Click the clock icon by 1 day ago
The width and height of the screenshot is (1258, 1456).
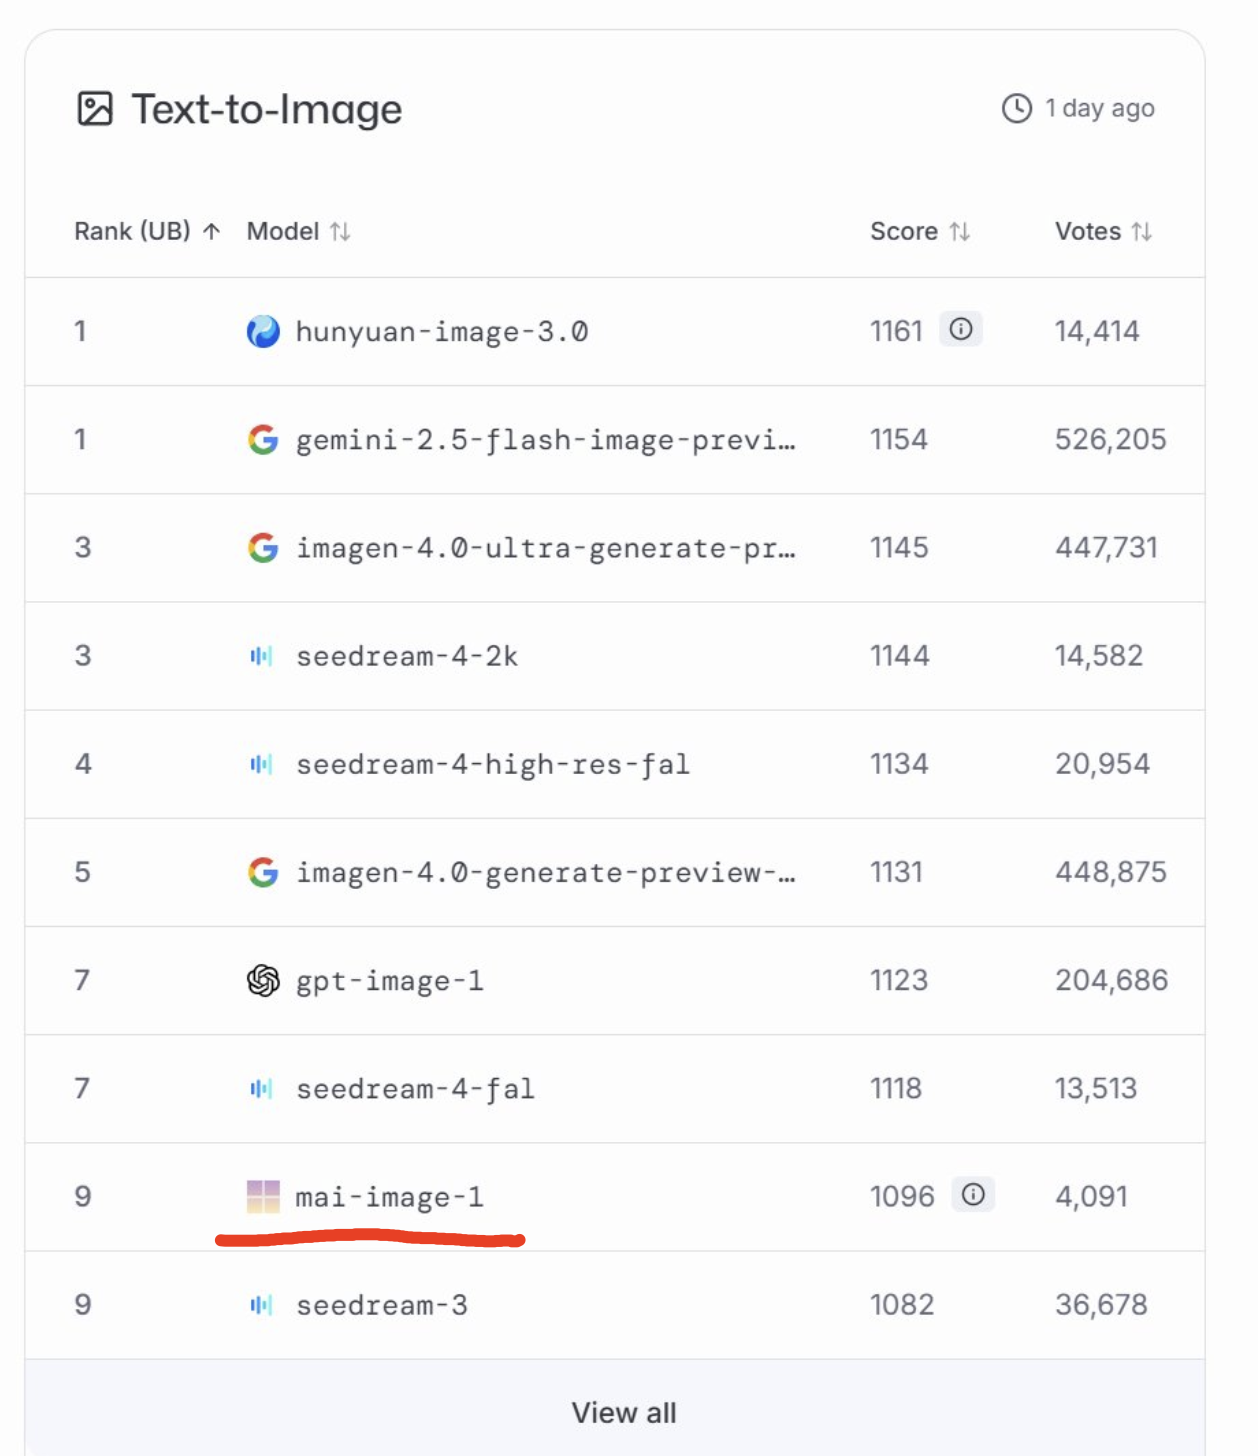point(1016,108)
